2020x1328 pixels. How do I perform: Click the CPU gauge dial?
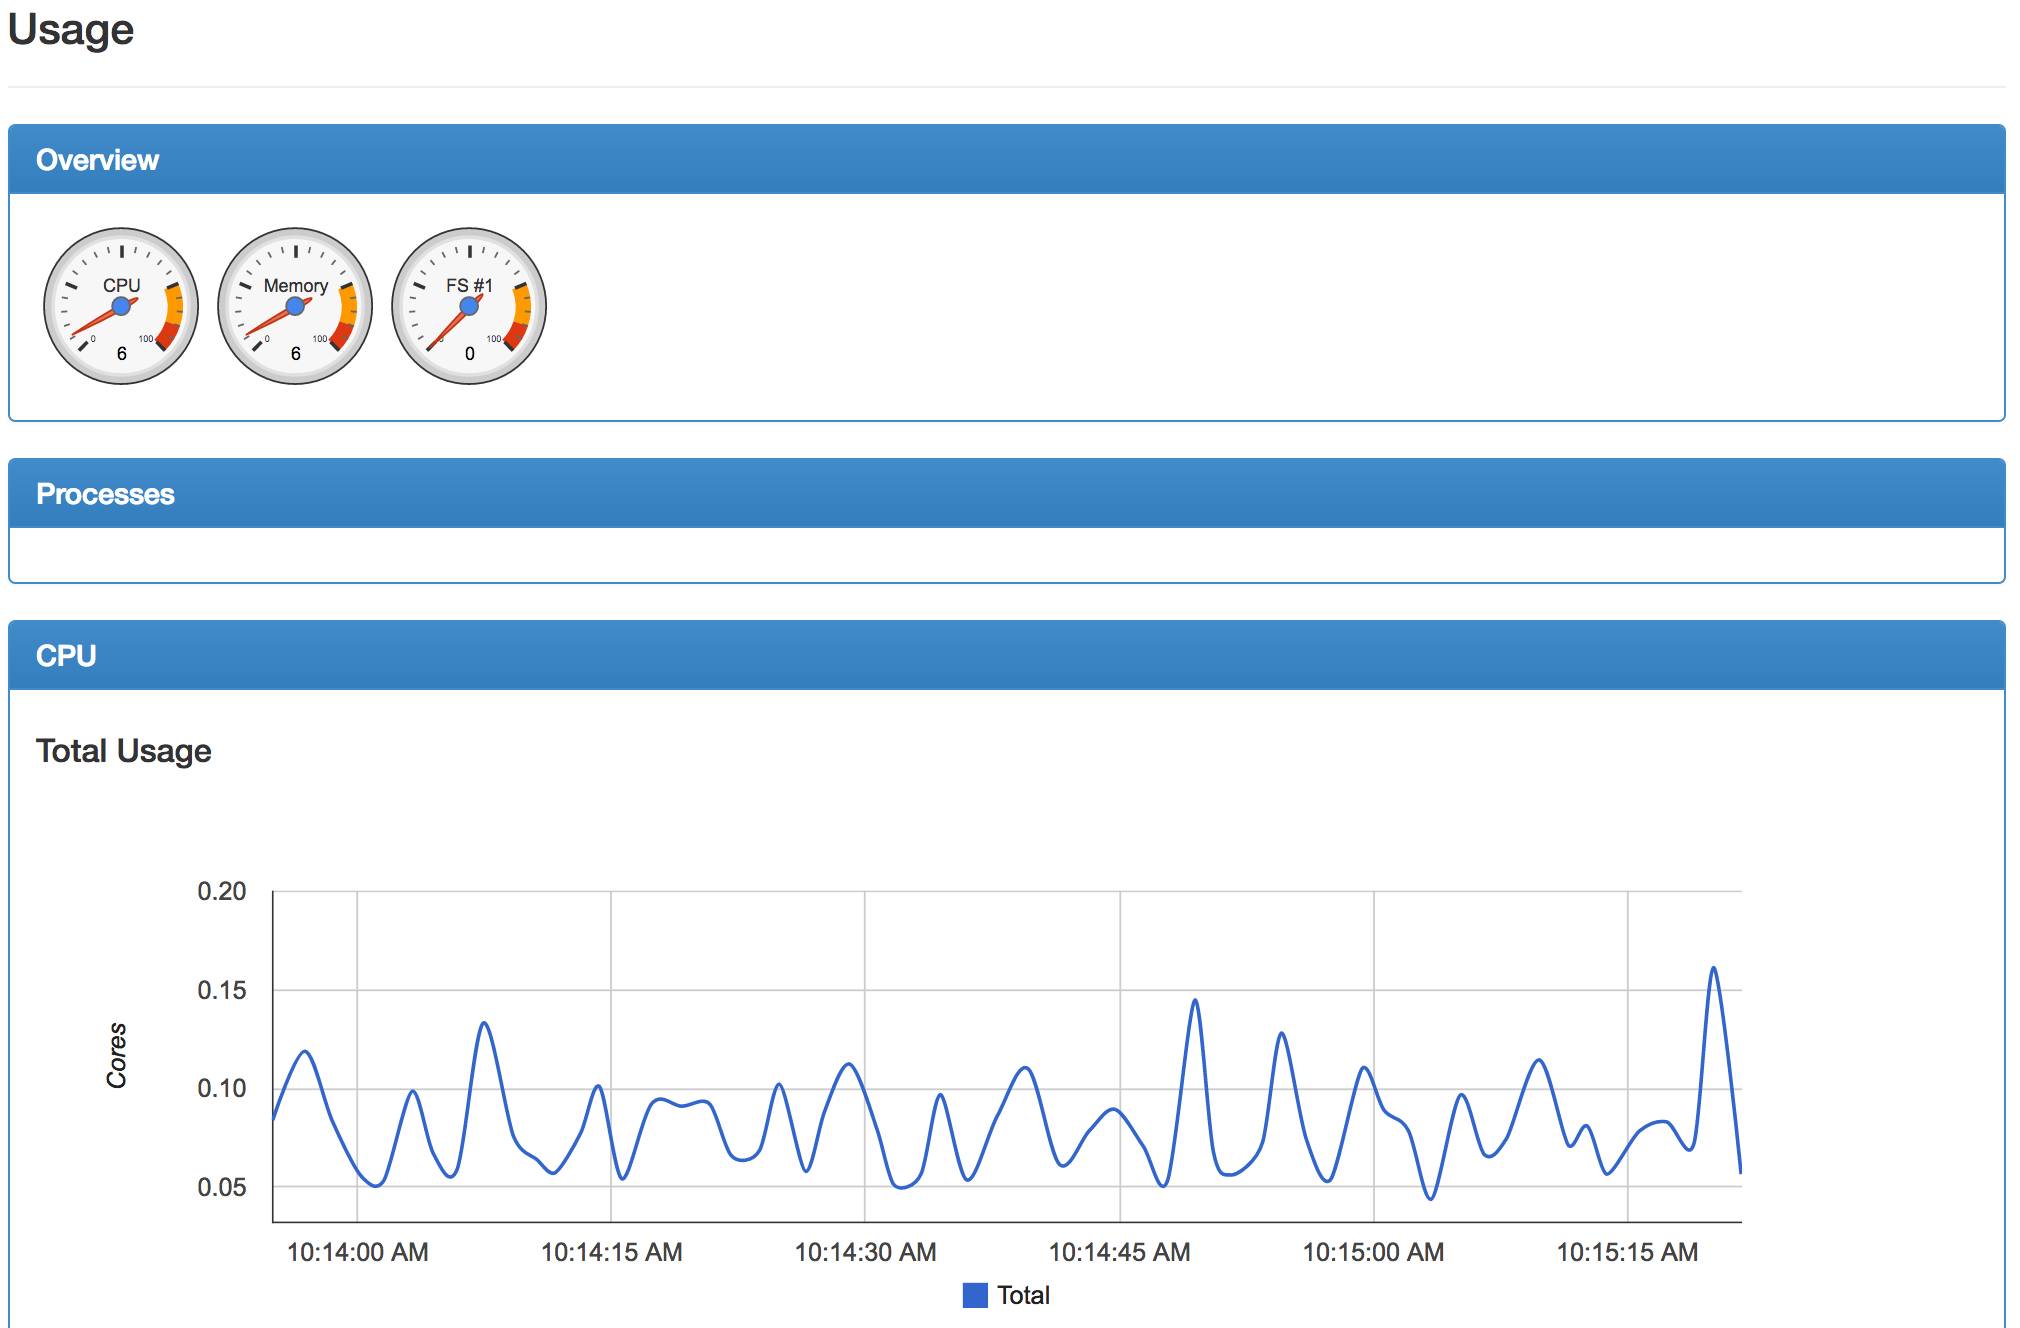click(121, 306)
